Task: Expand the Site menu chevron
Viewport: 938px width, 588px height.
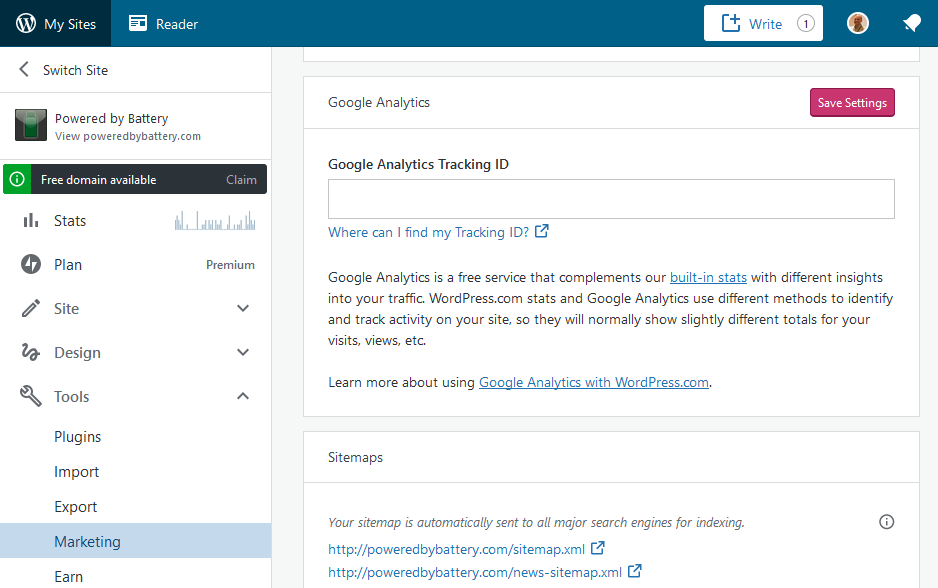Action: tap(243, 309)
